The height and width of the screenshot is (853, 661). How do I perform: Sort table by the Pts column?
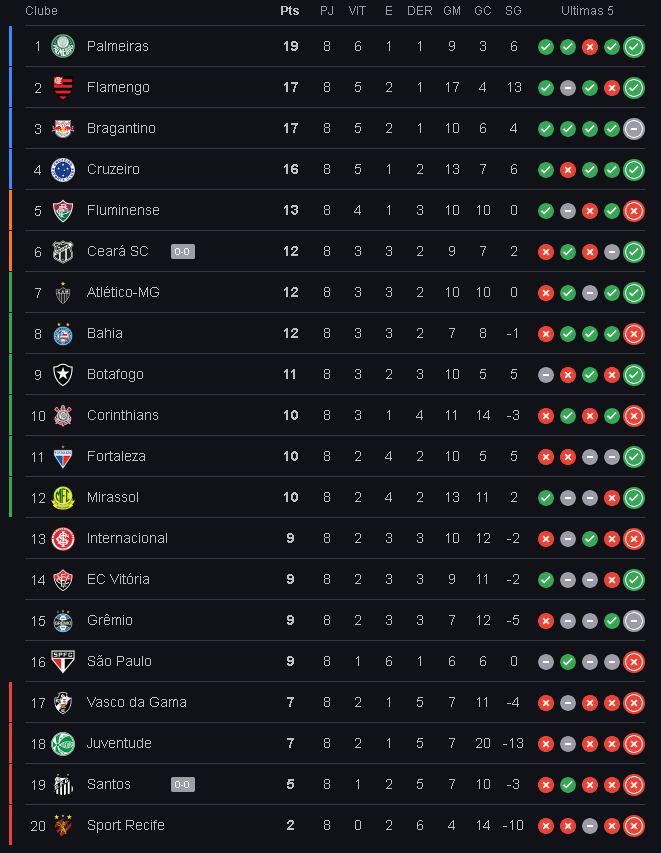289,11
